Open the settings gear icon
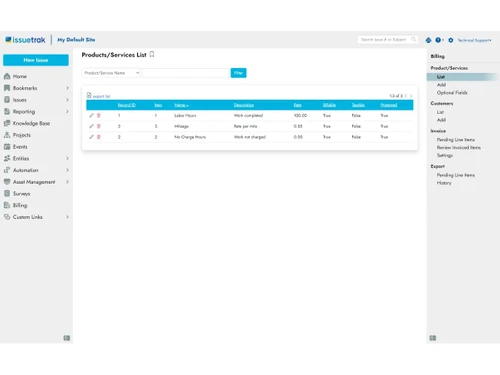500x375 pixels. 451,40
